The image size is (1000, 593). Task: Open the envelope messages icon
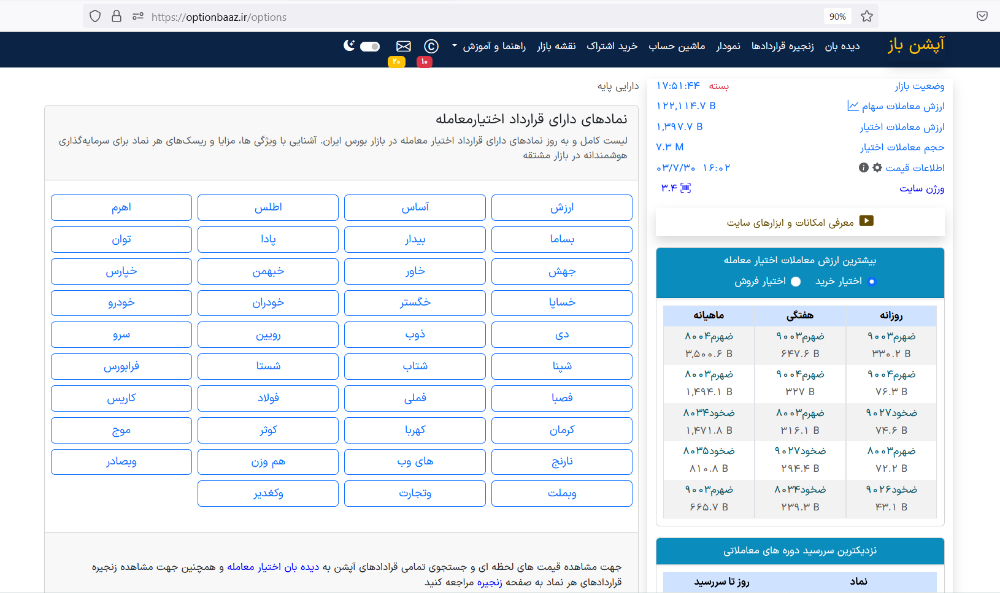(404, 46)
